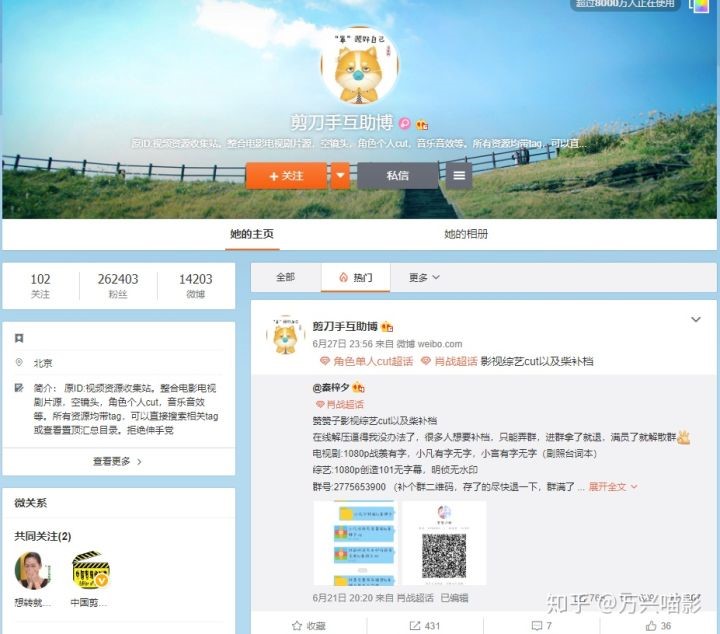The width and height of the screenshot is (720, 634).
Task: Switch to 她的相册 tab
Action: (466, 234)
